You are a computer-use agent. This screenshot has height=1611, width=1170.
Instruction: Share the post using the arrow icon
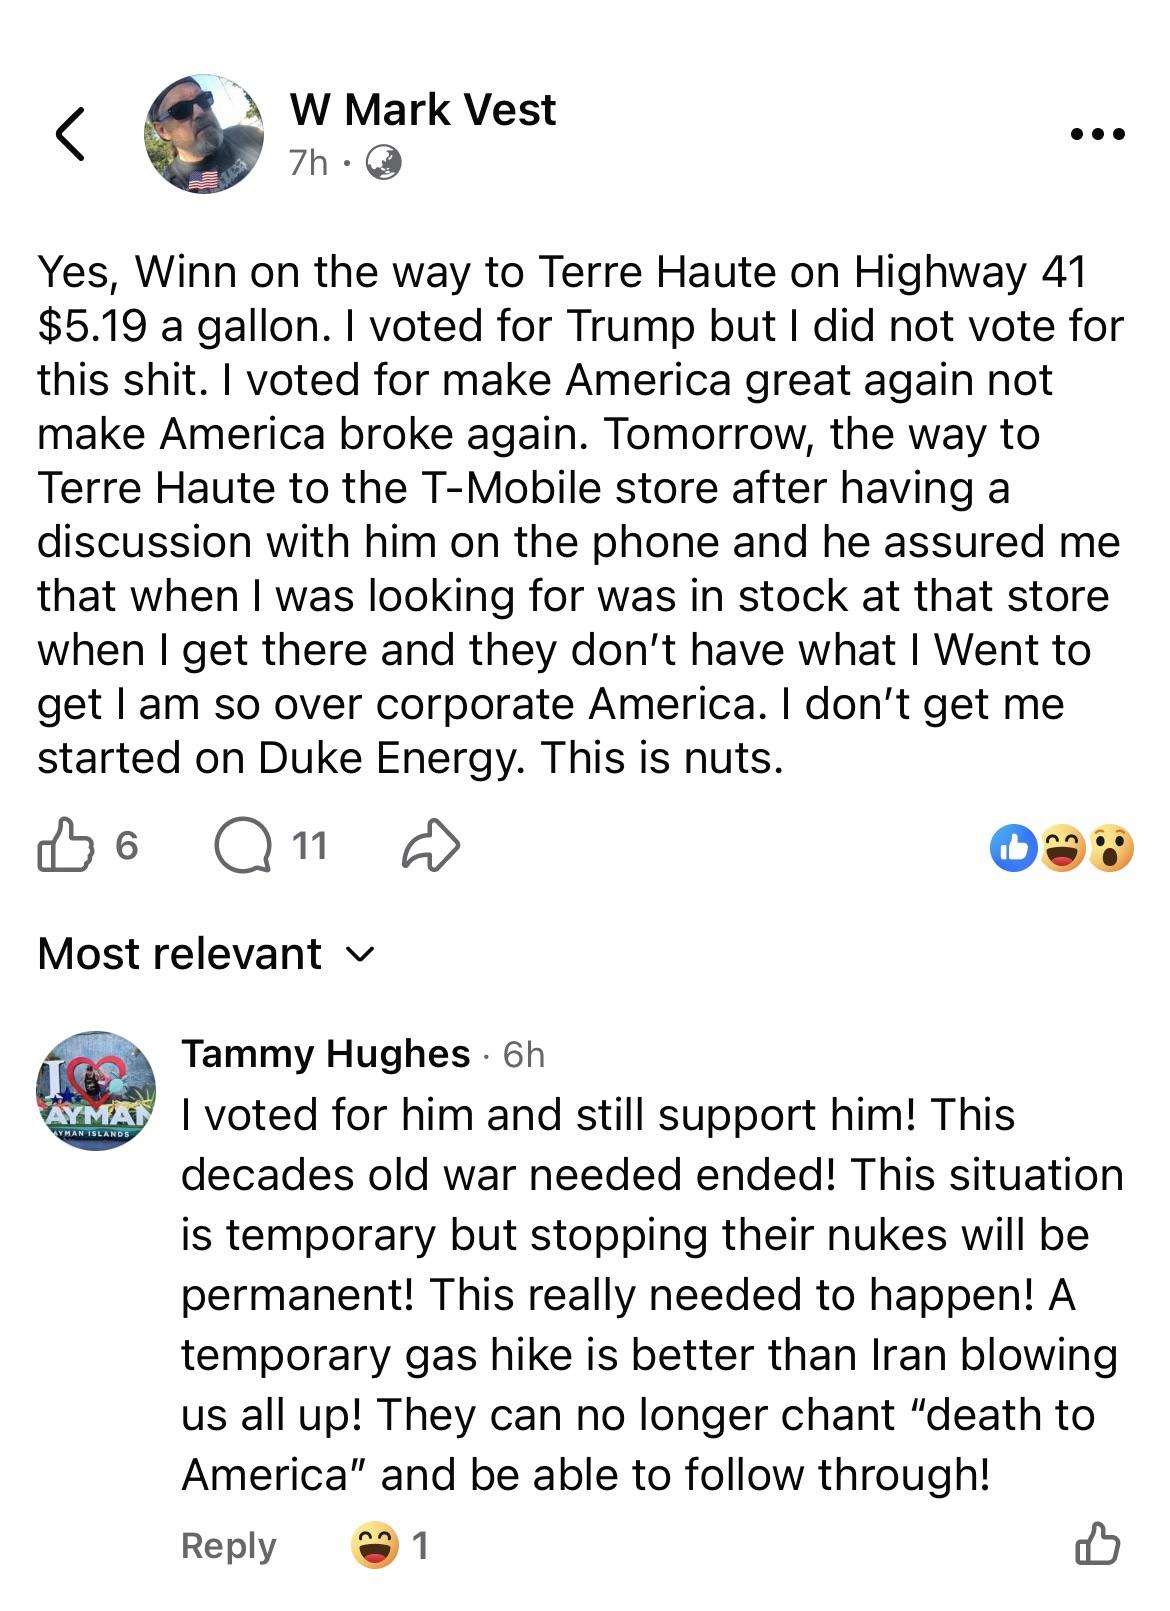431,846
